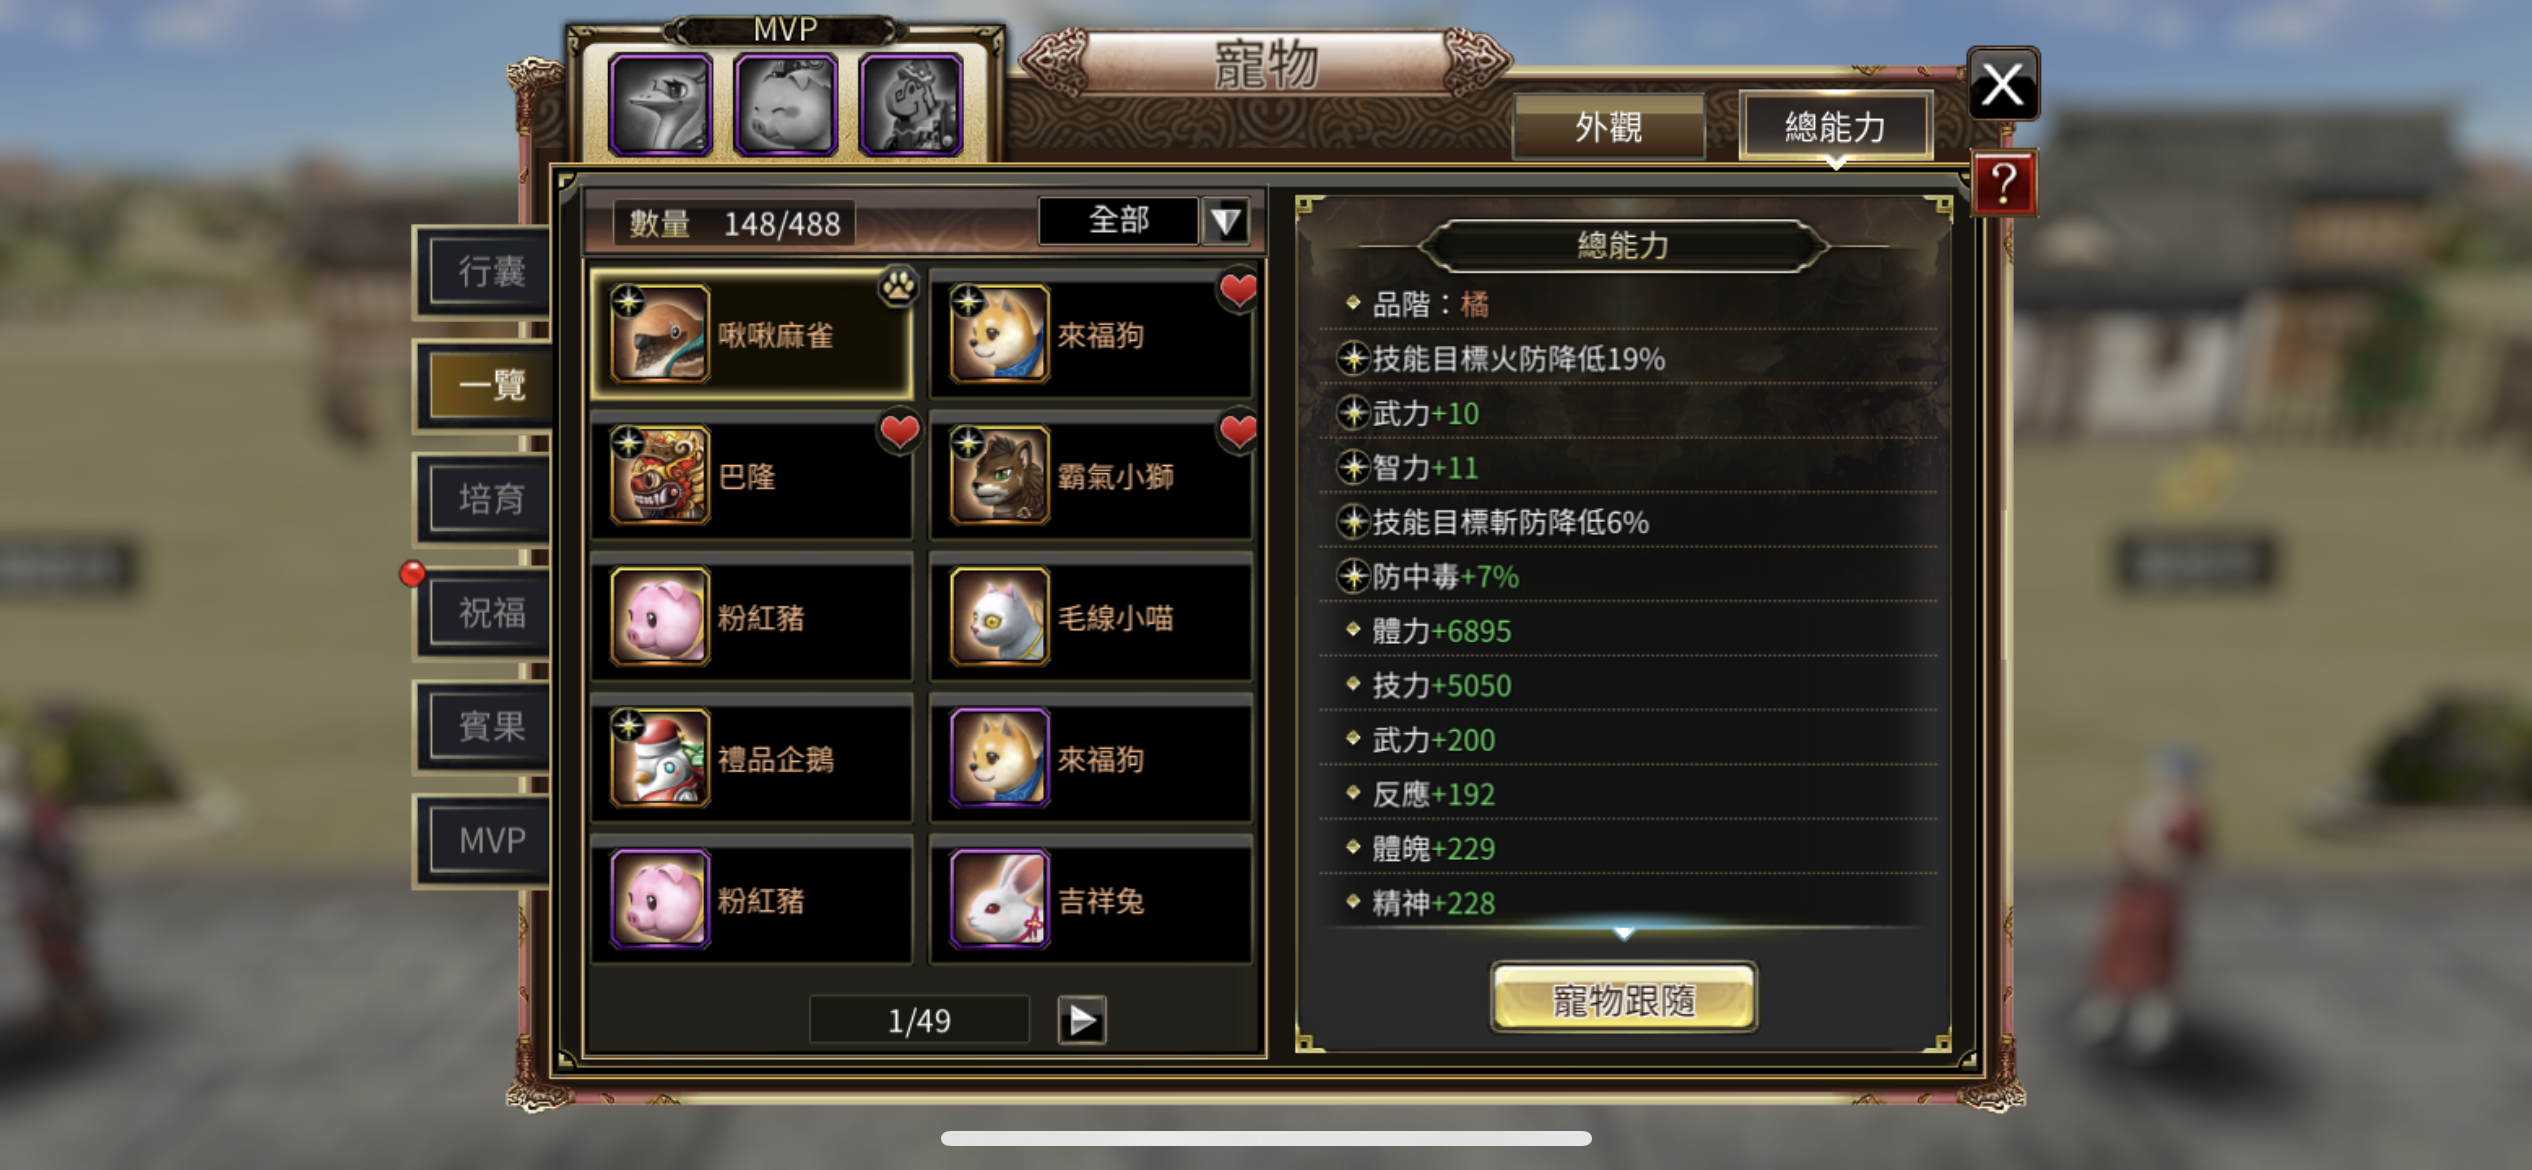
Task: Toggle the heart favorite on 來福狗
Action: [x=1238, y=290]
